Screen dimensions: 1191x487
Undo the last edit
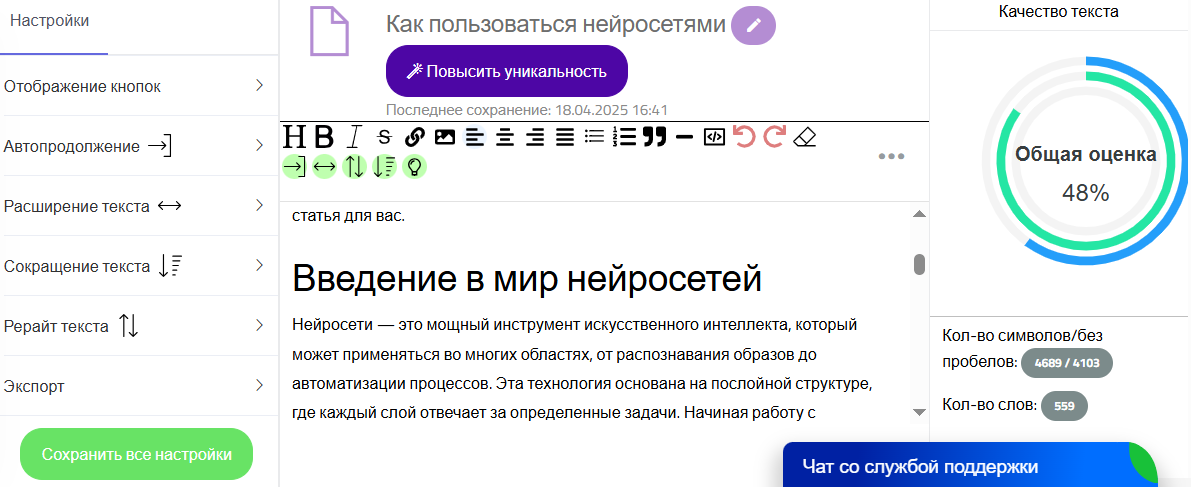744,137
